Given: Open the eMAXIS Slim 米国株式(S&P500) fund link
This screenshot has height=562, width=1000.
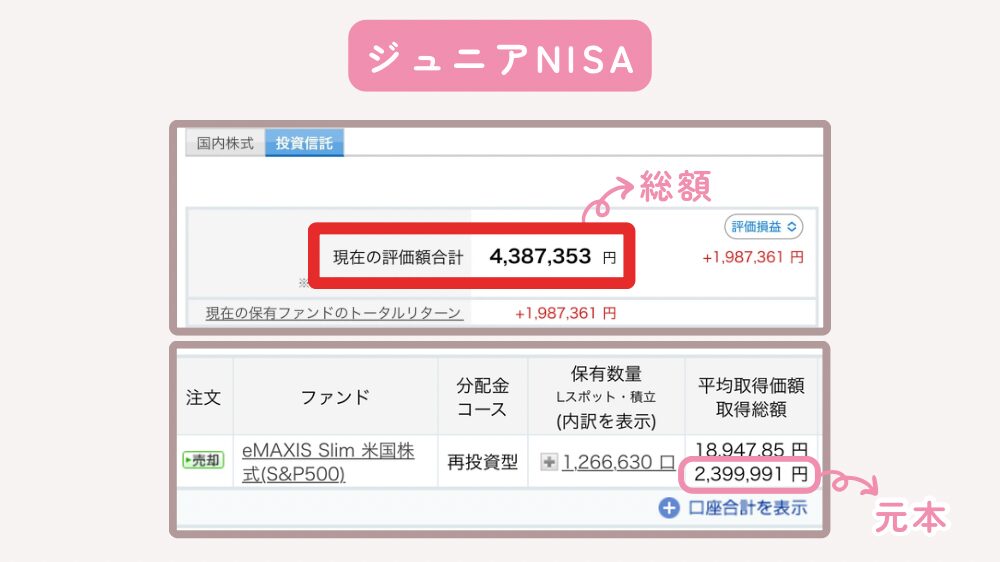Looking at the screenshot, I should coord(328,462).
